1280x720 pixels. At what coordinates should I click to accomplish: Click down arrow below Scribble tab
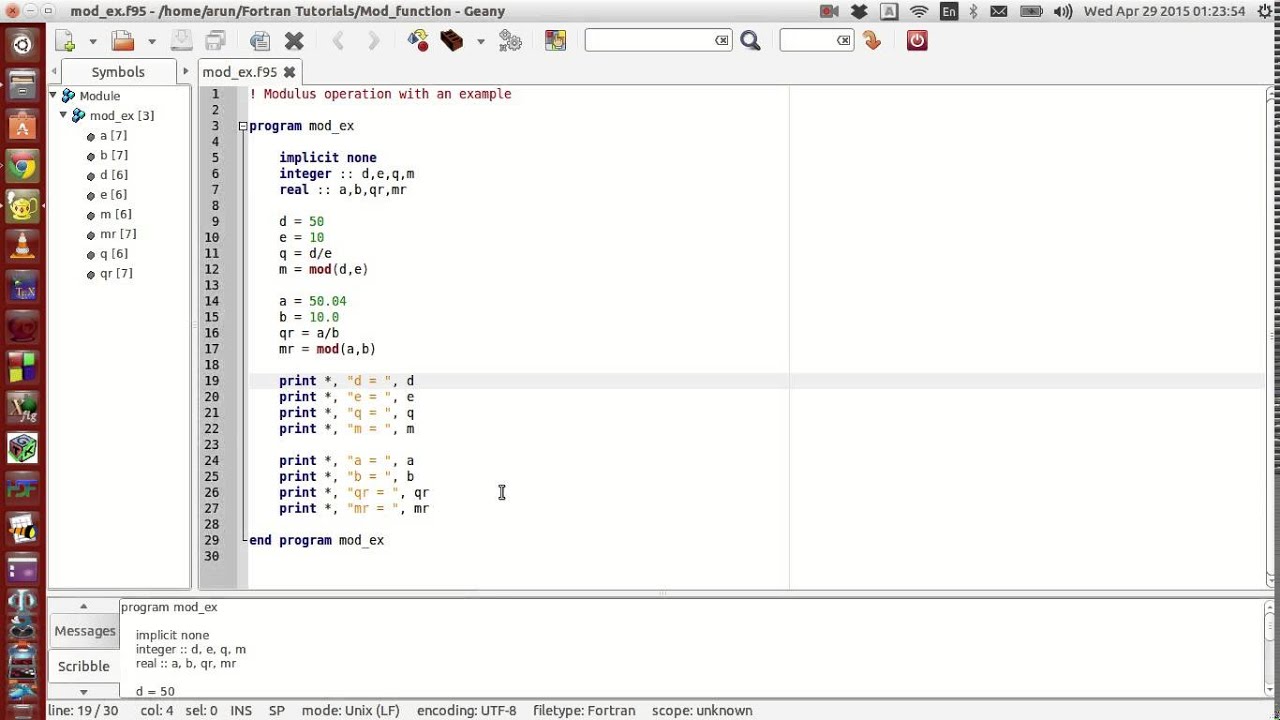(83, 691)
